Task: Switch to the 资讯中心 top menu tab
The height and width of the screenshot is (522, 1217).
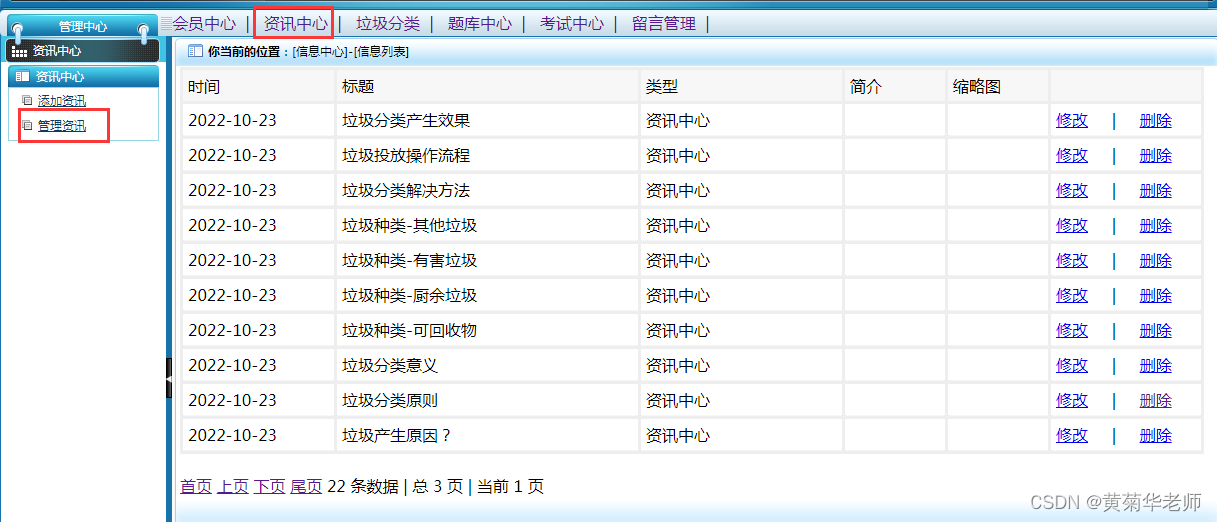Action: [x=295, y=23]
